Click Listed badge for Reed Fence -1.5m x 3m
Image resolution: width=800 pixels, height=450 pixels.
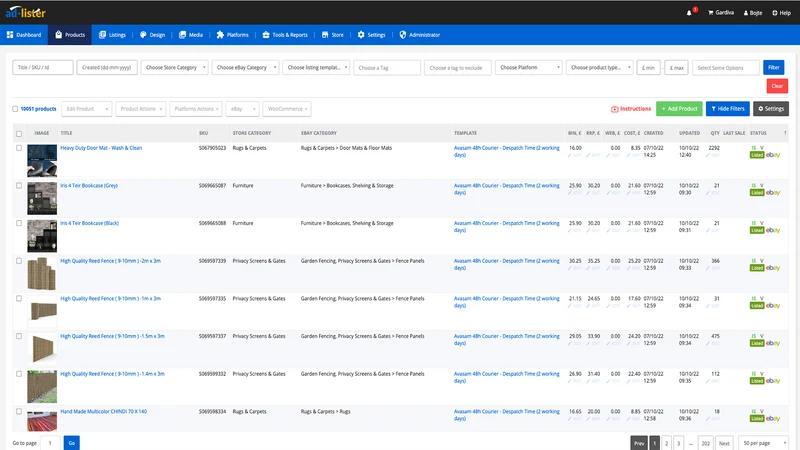757,343
